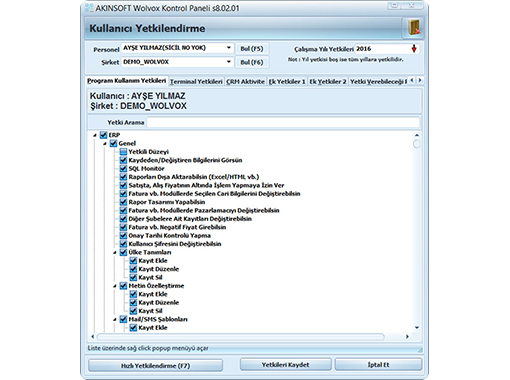Uncheck Onay Tarihi Kontrolü Yapma

coord(123,235)
